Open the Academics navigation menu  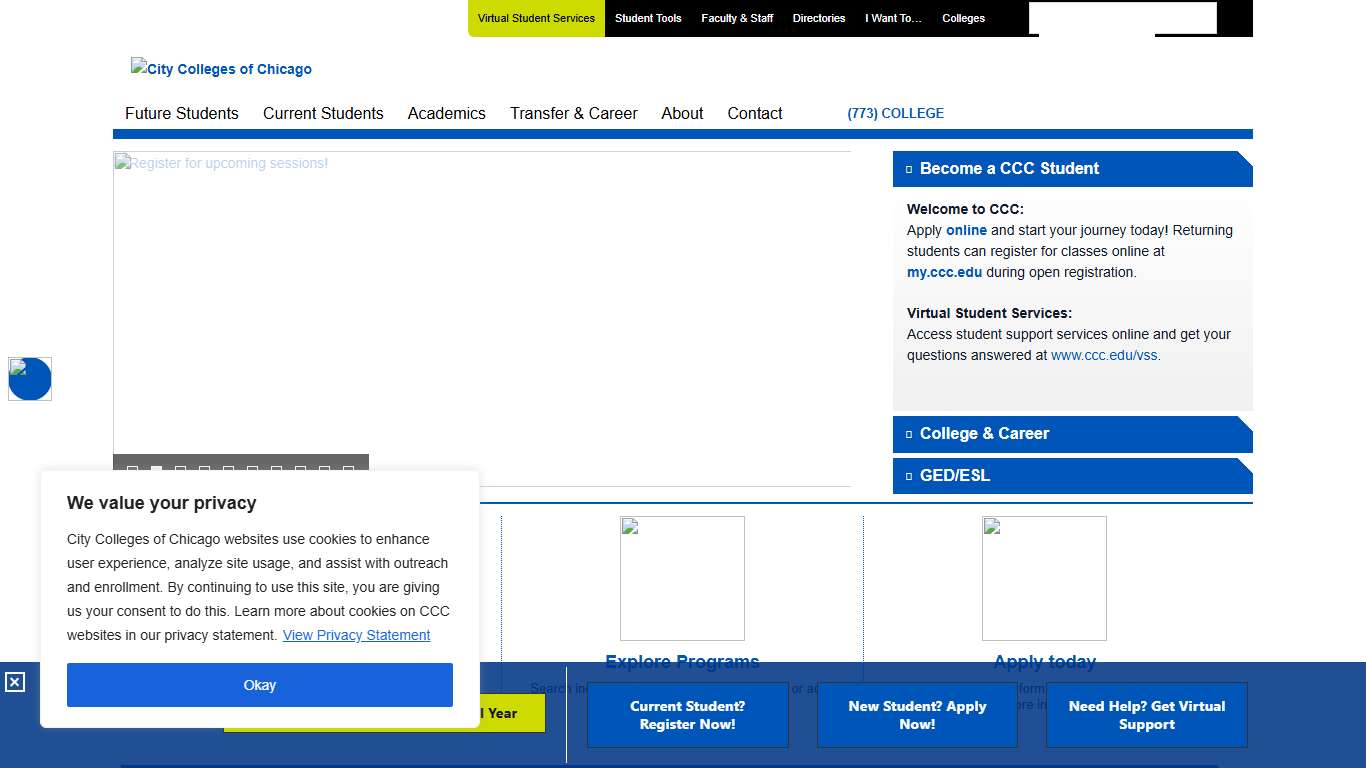[x=446, y=113]
